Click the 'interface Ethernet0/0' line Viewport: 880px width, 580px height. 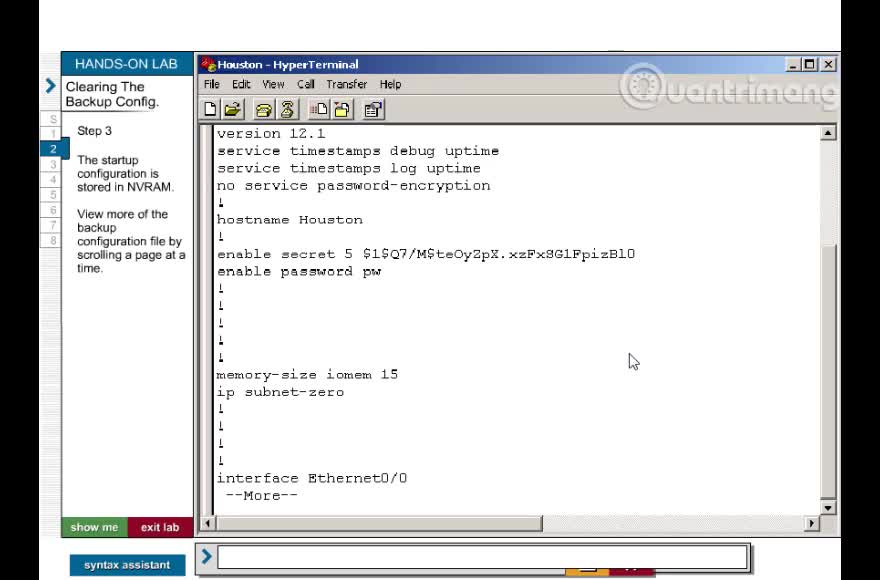[x=312, y=478]
